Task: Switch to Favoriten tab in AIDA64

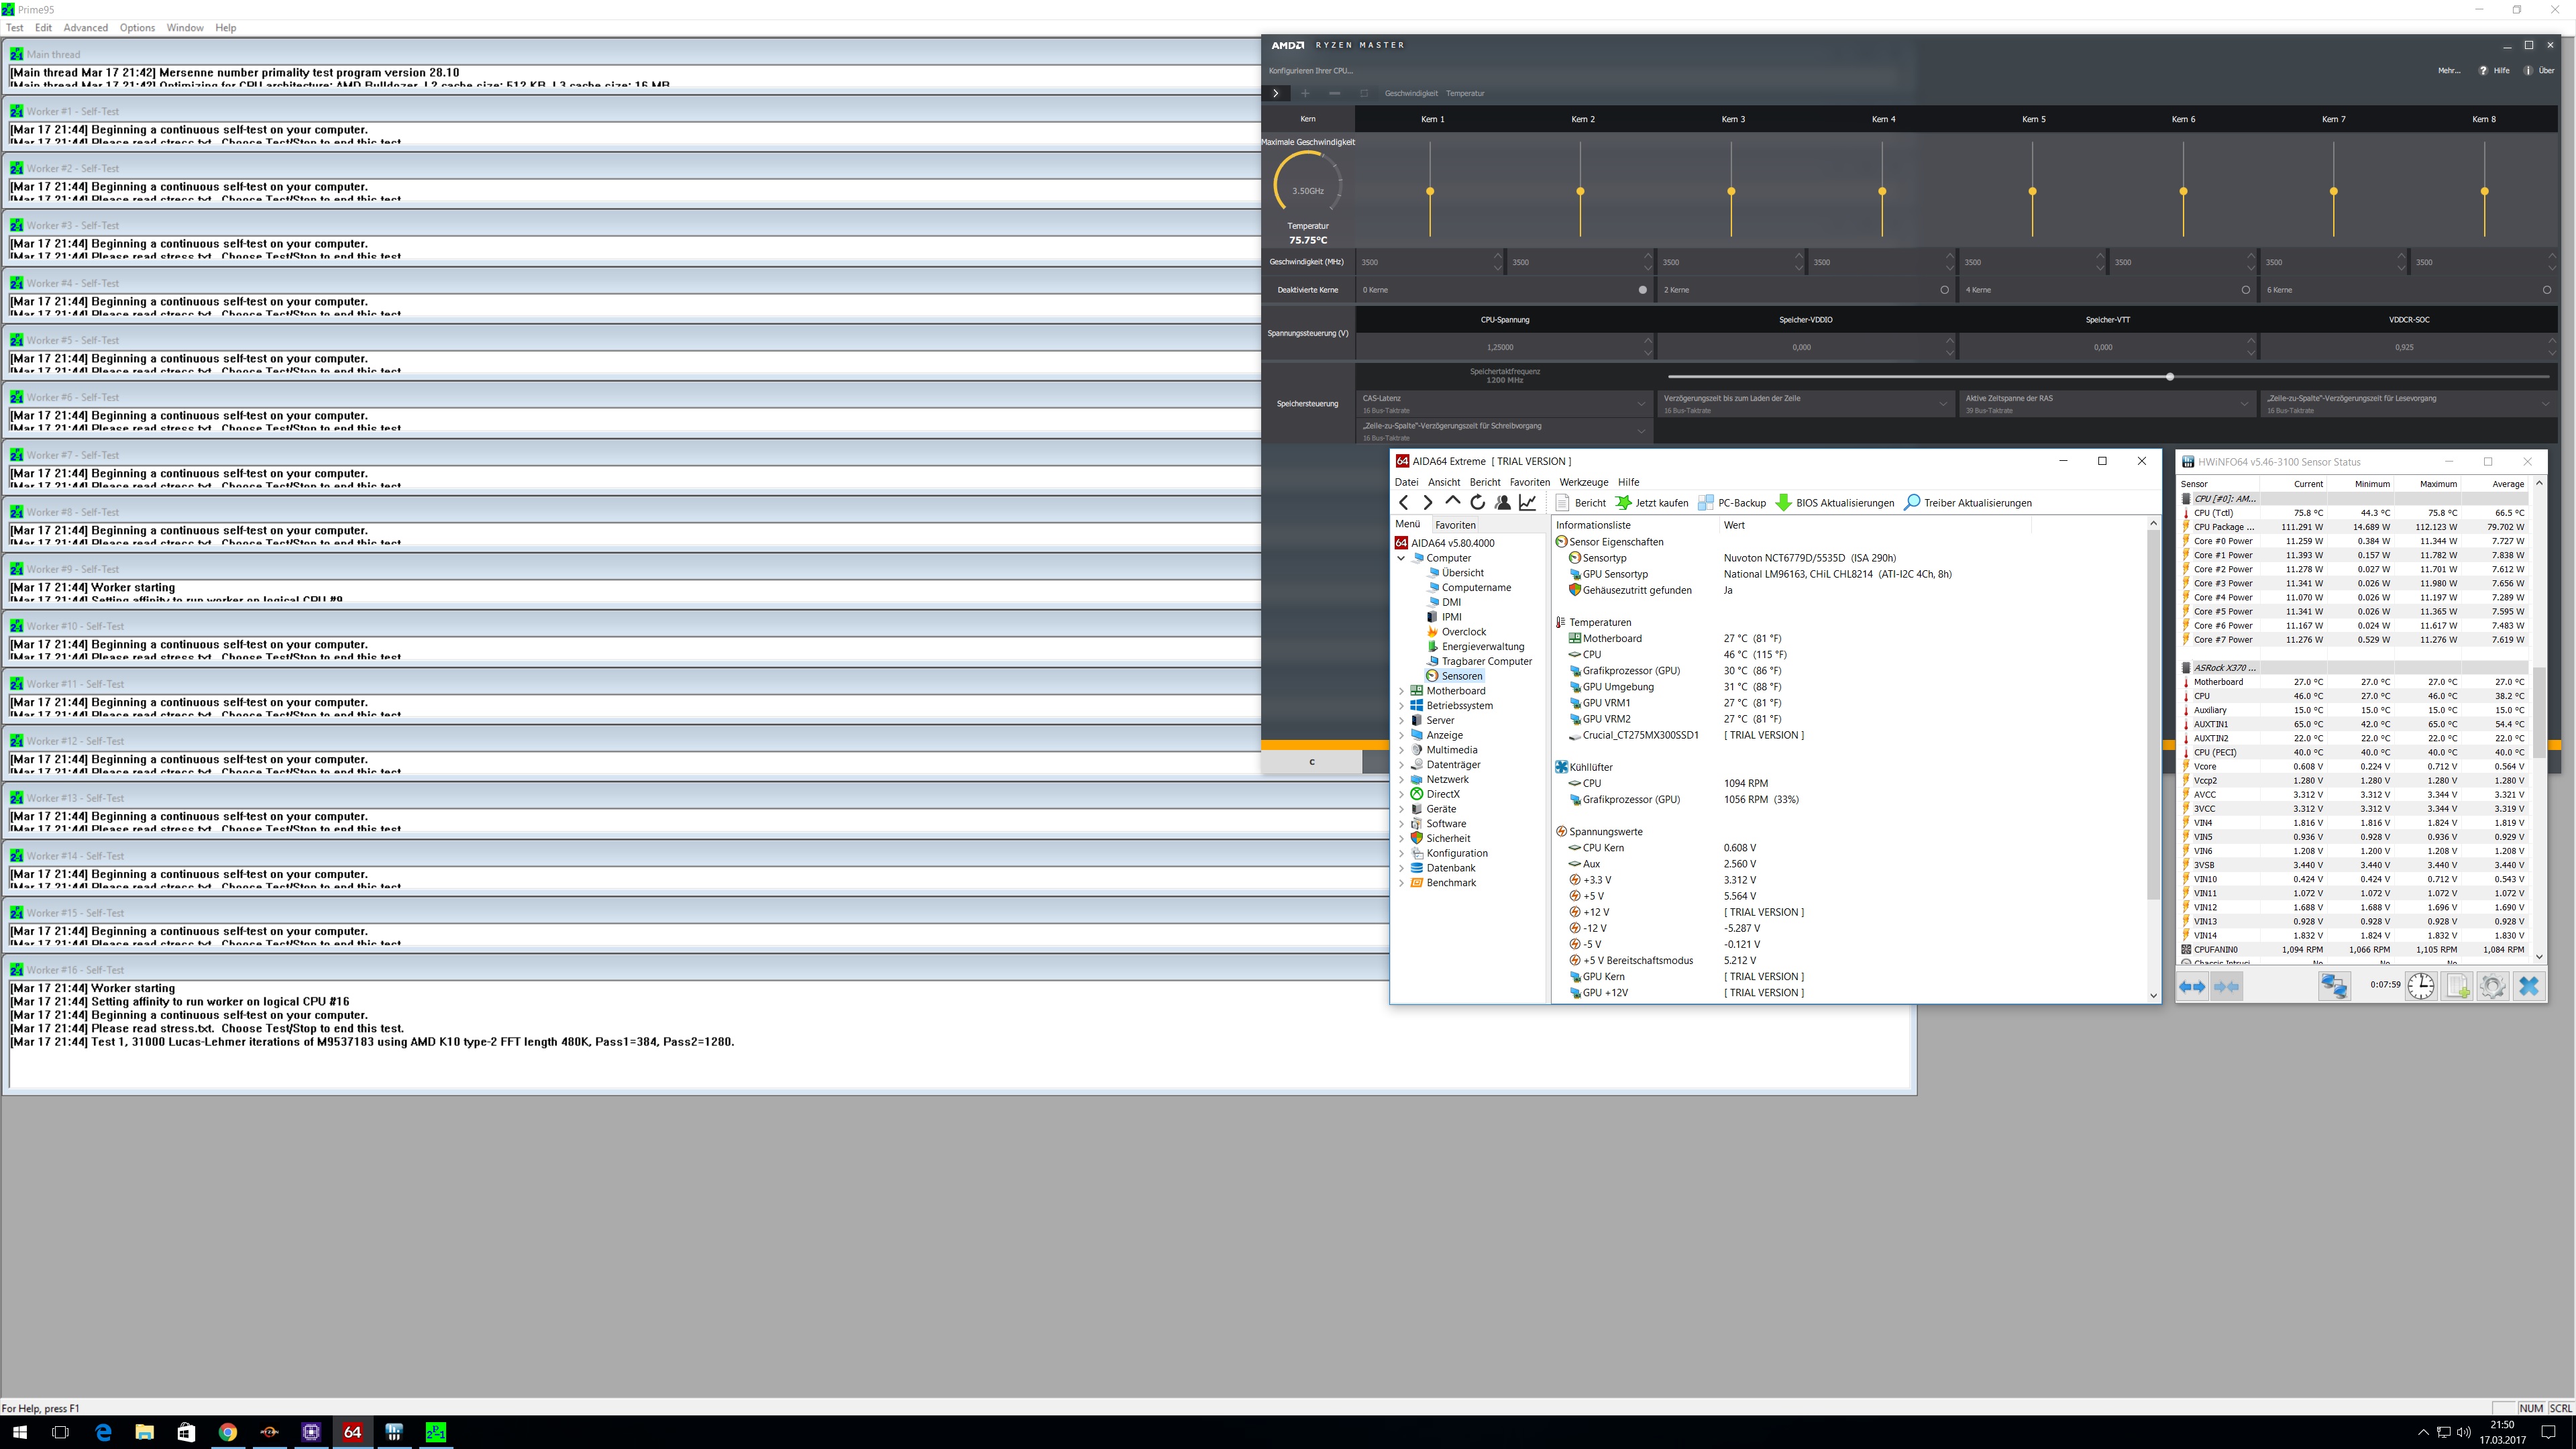Action: 1455,525
